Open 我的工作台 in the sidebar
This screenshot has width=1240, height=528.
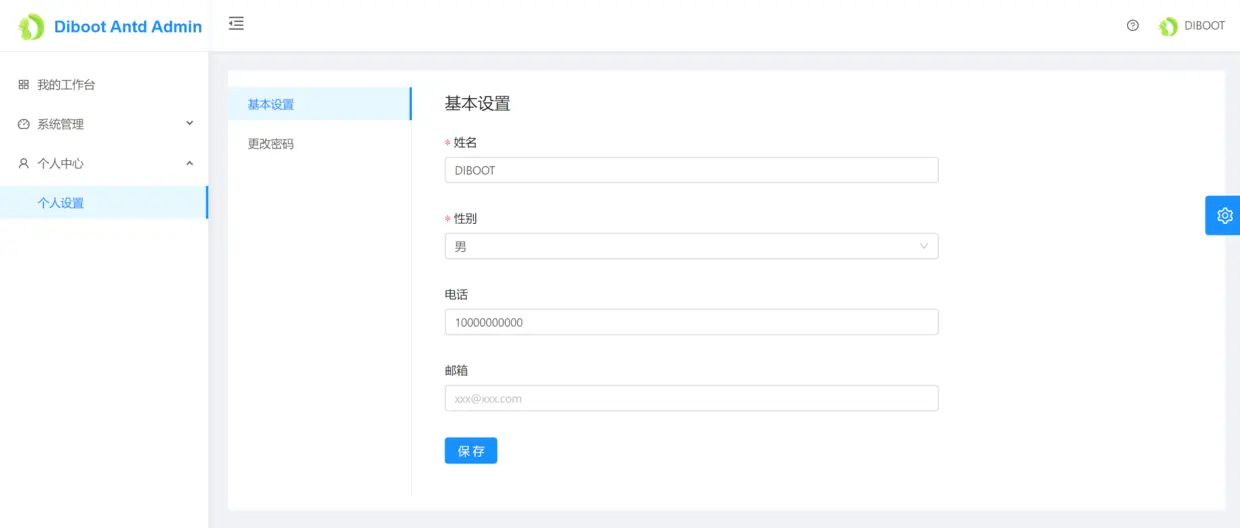pos(104,85)
